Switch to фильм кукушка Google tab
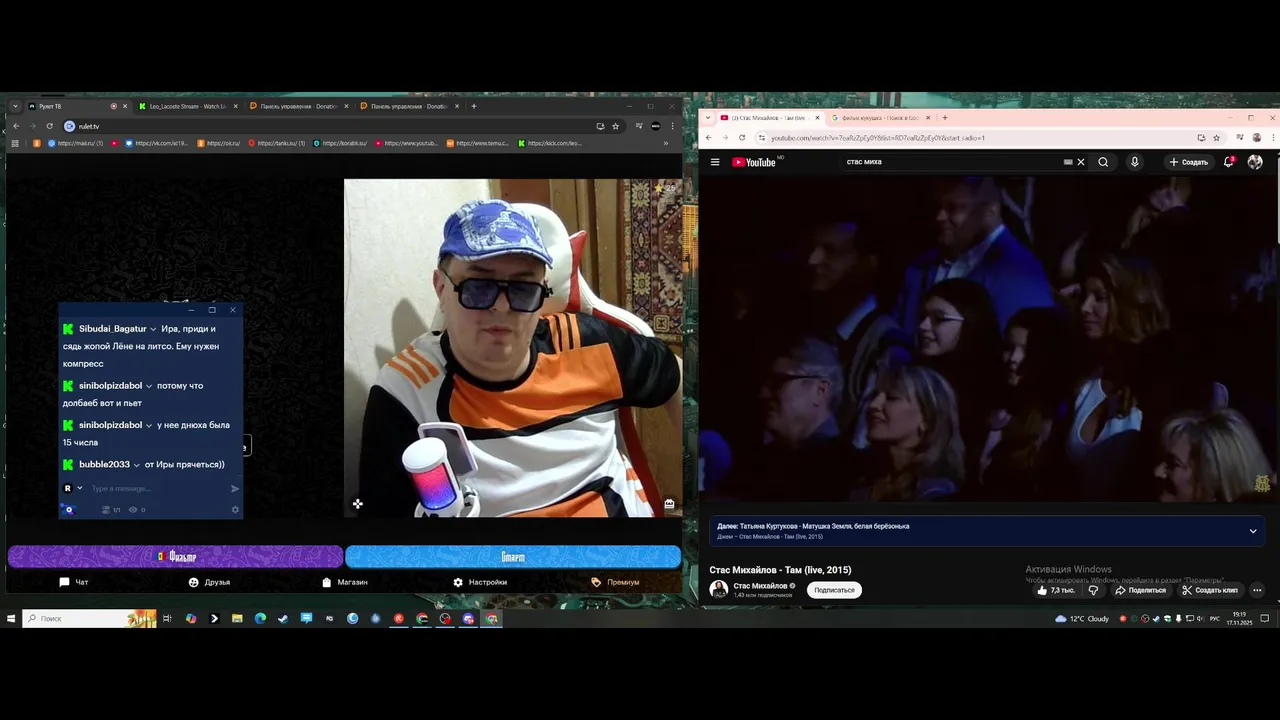Viewport: 1280px width, 720px height. [x=880, y=118]
